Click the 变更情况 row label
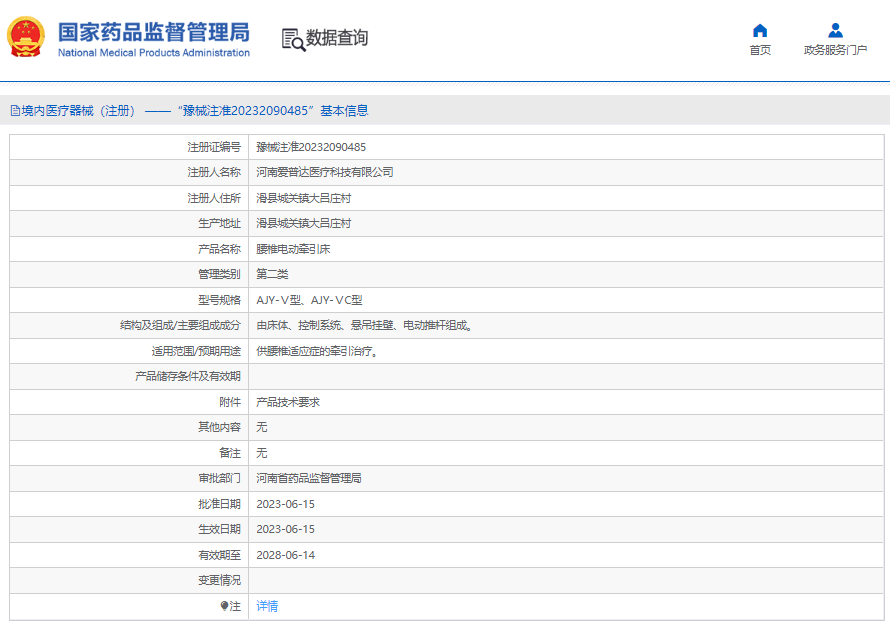This screenshot has width=890, height=626. [x=219, y=580]
